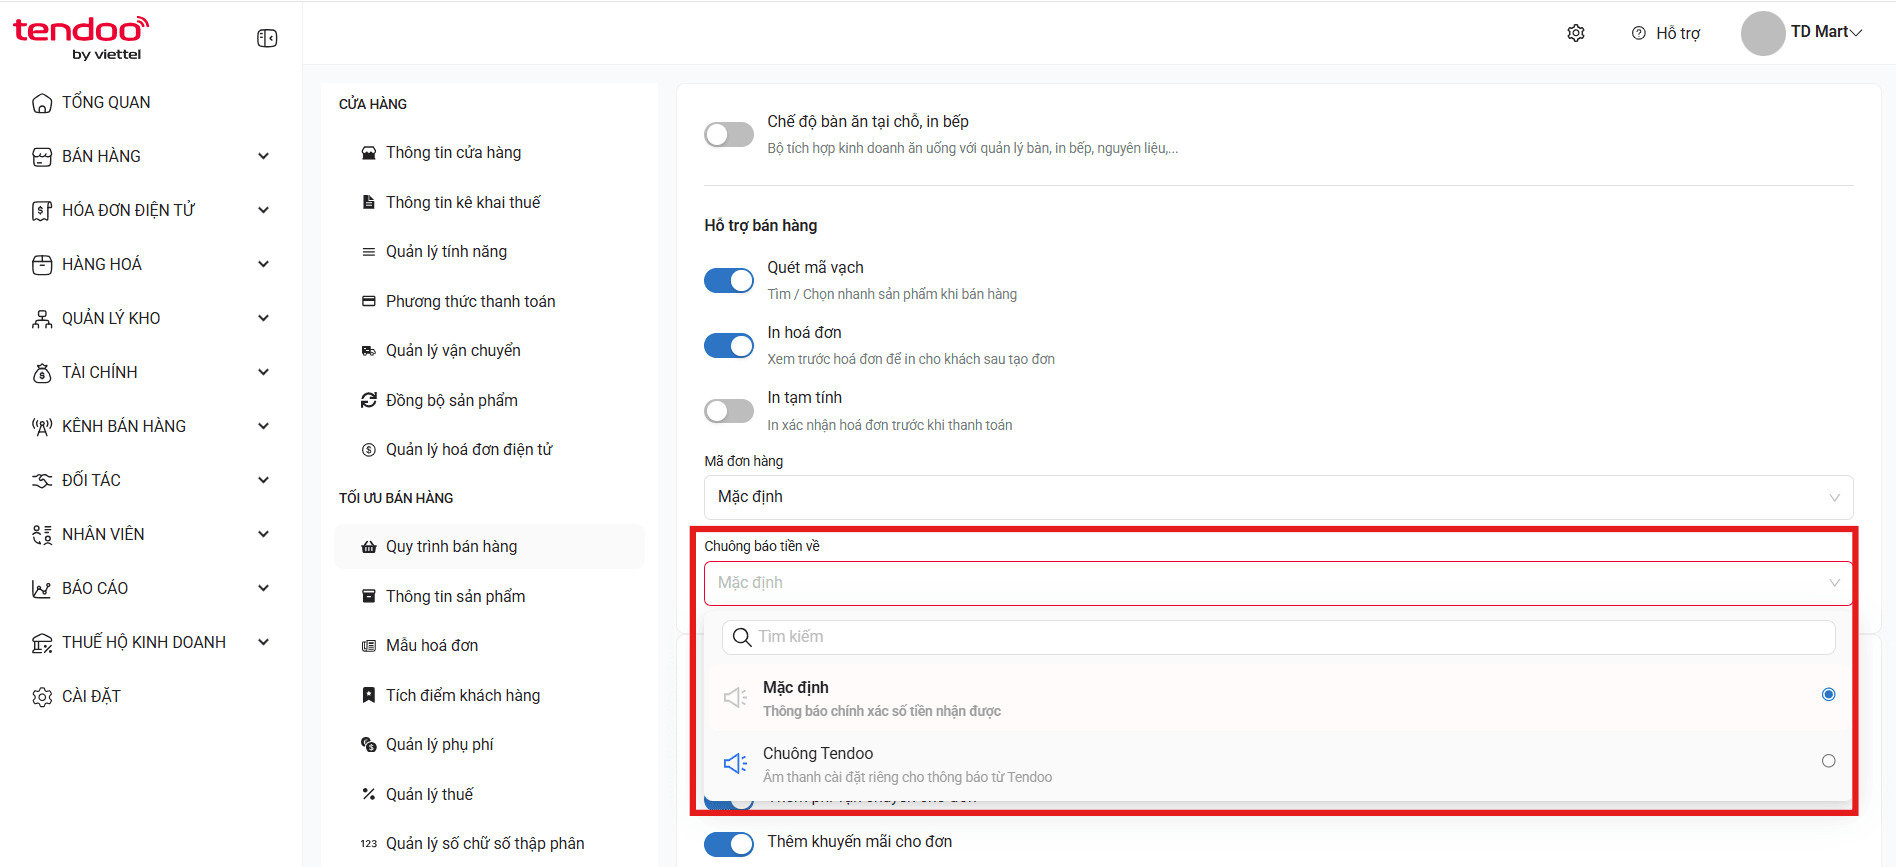Screen dimensions: 1896x867
Task: Click the Báo cáo chart icon
Action: 42,589
